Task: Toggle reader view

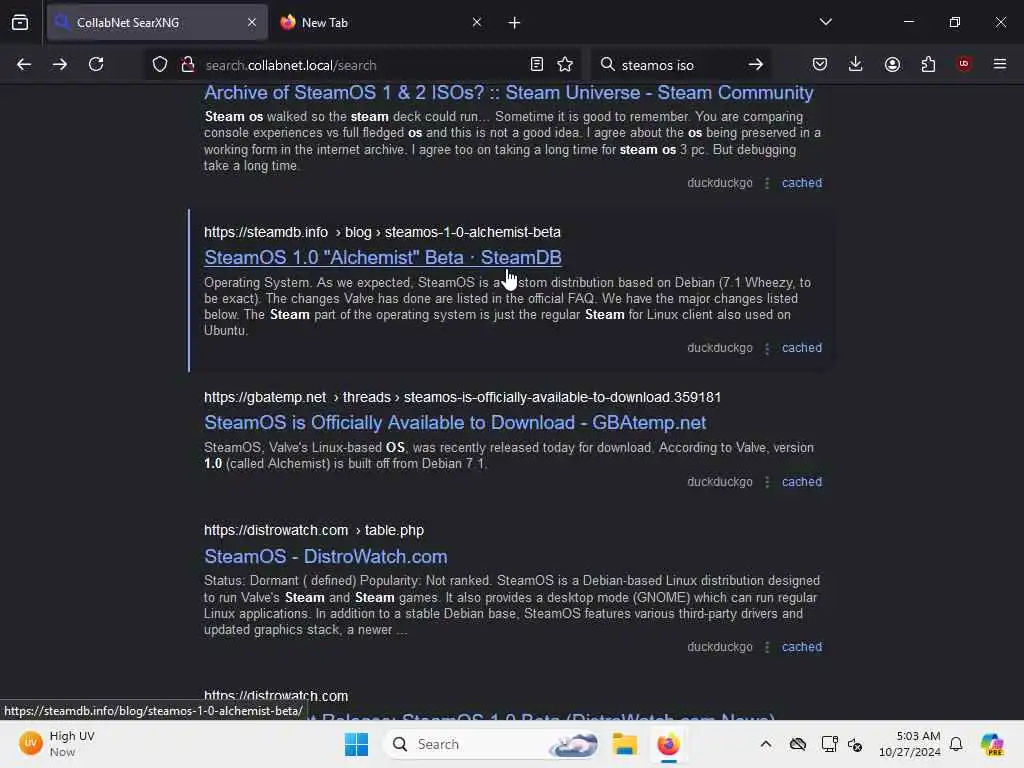Action: tap(537, 64)
